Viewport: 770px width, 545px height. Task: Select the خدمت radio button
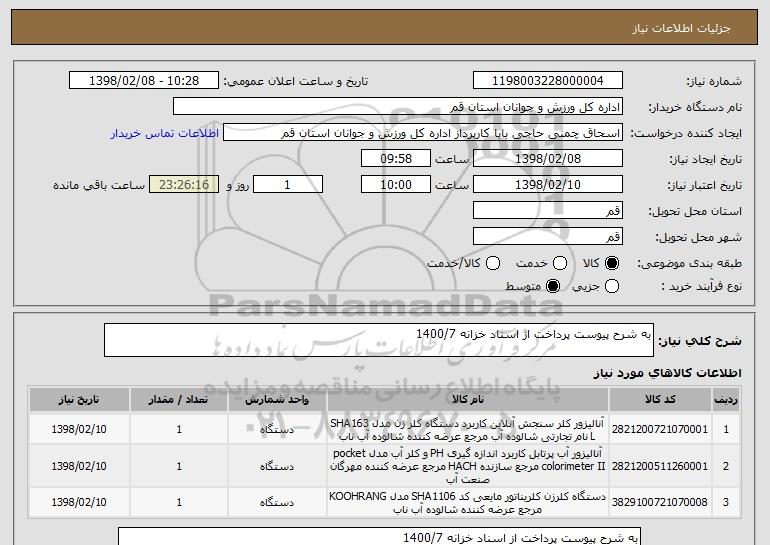tap(560, 263)
